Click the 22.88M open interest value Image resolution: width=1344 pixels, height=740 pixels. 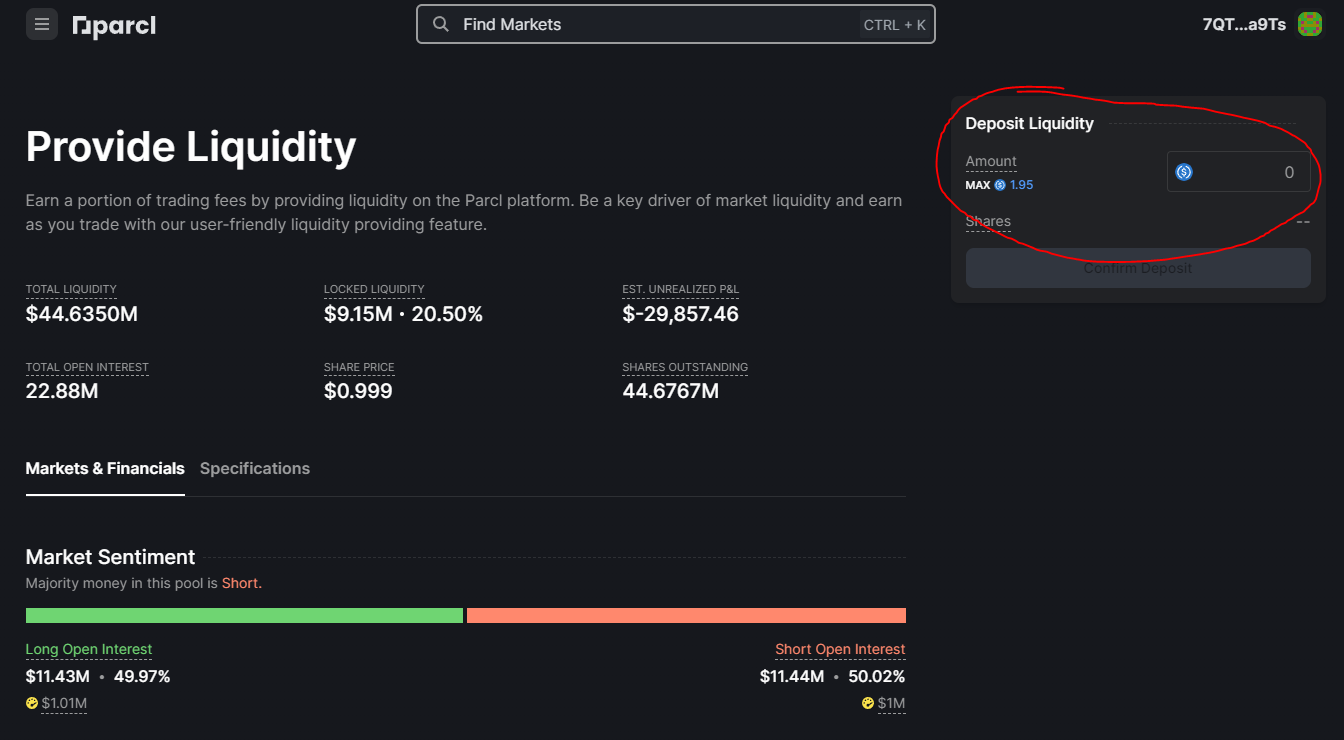click(x=62, y=391)
